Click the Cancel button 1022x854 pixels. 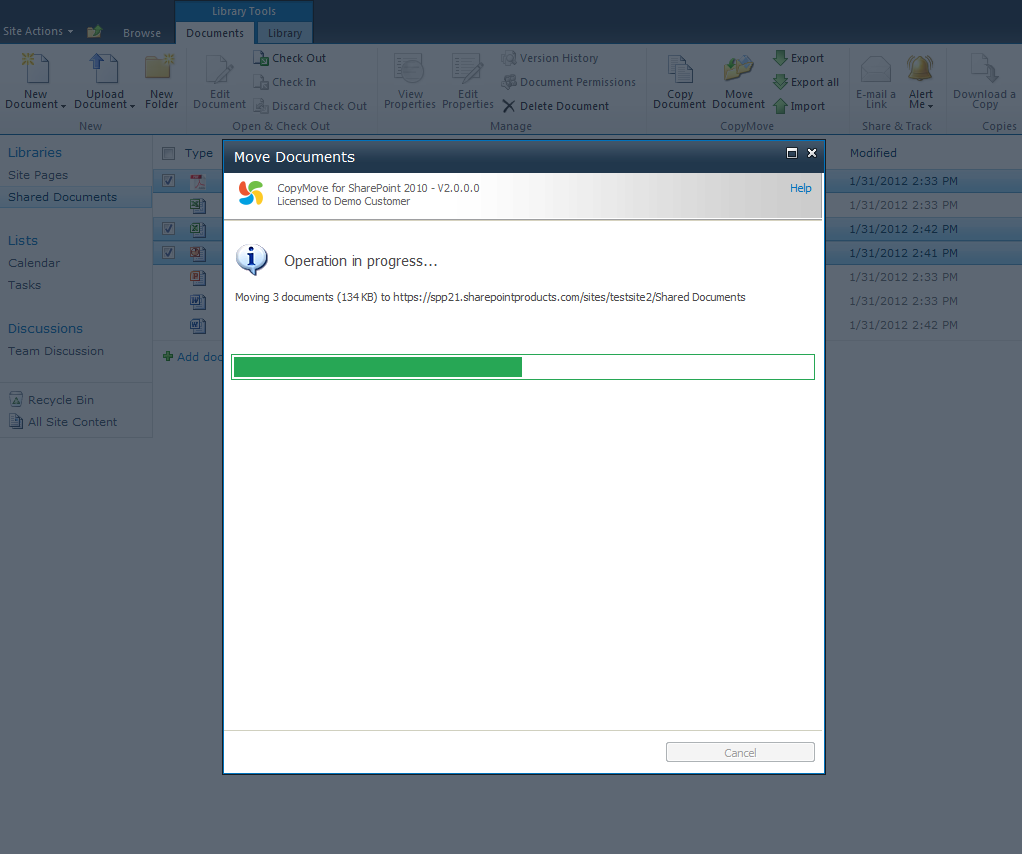click(x=740, y=752)
